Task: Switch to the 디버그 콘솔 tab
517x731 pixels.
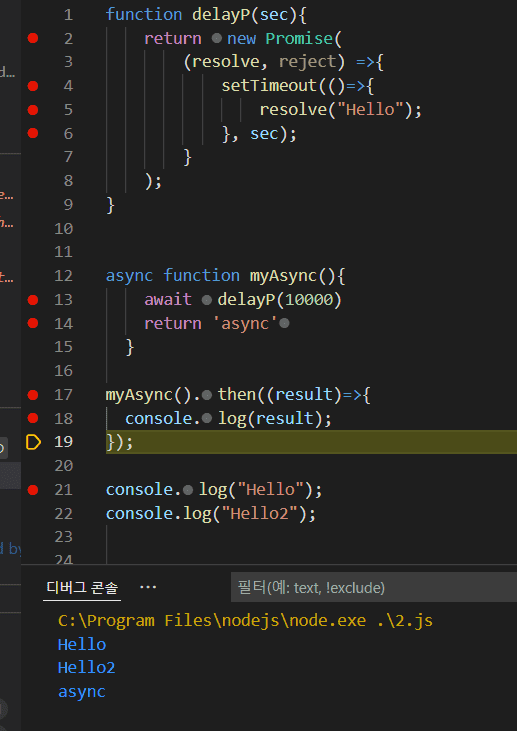Action: point(82,587)
